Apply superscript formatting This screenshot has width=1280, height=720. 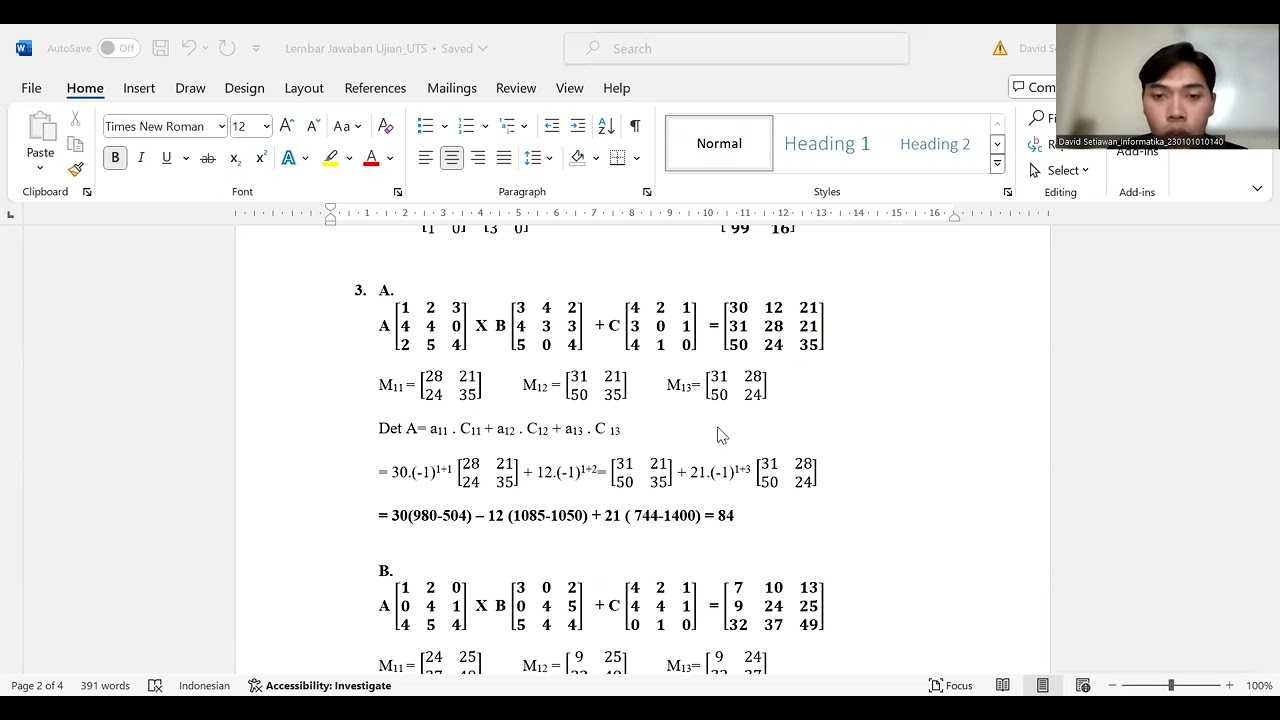click(261, 158)
